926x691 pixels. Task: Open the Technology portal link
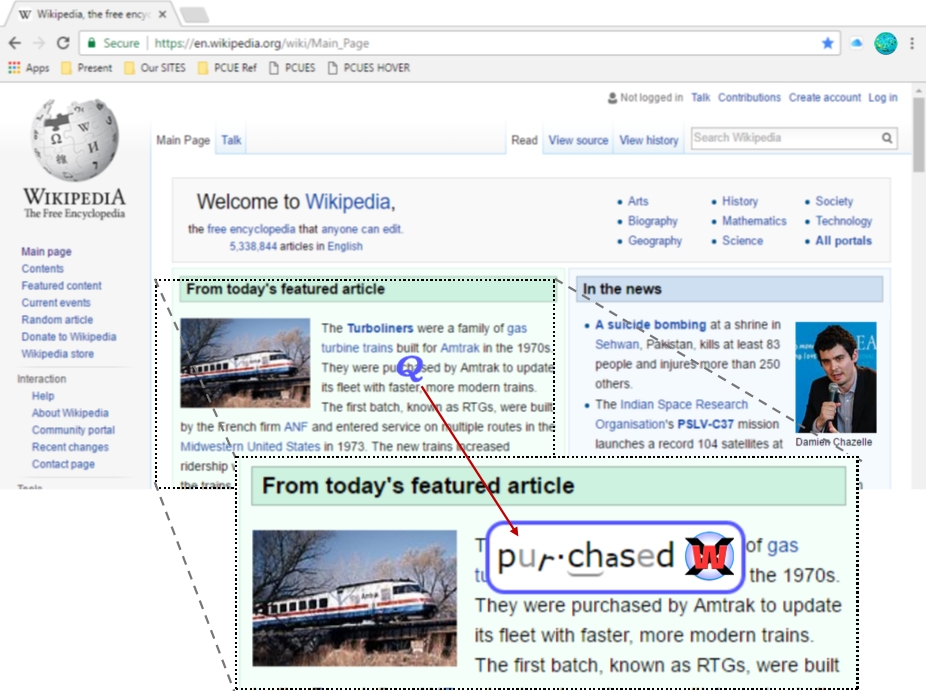click(843, 221)
